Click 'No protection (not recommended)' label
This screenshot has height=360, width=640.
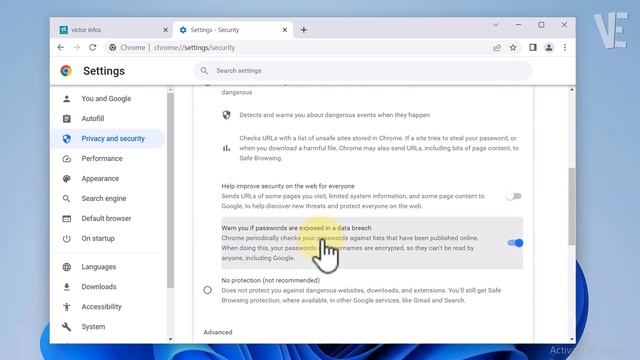270,280
